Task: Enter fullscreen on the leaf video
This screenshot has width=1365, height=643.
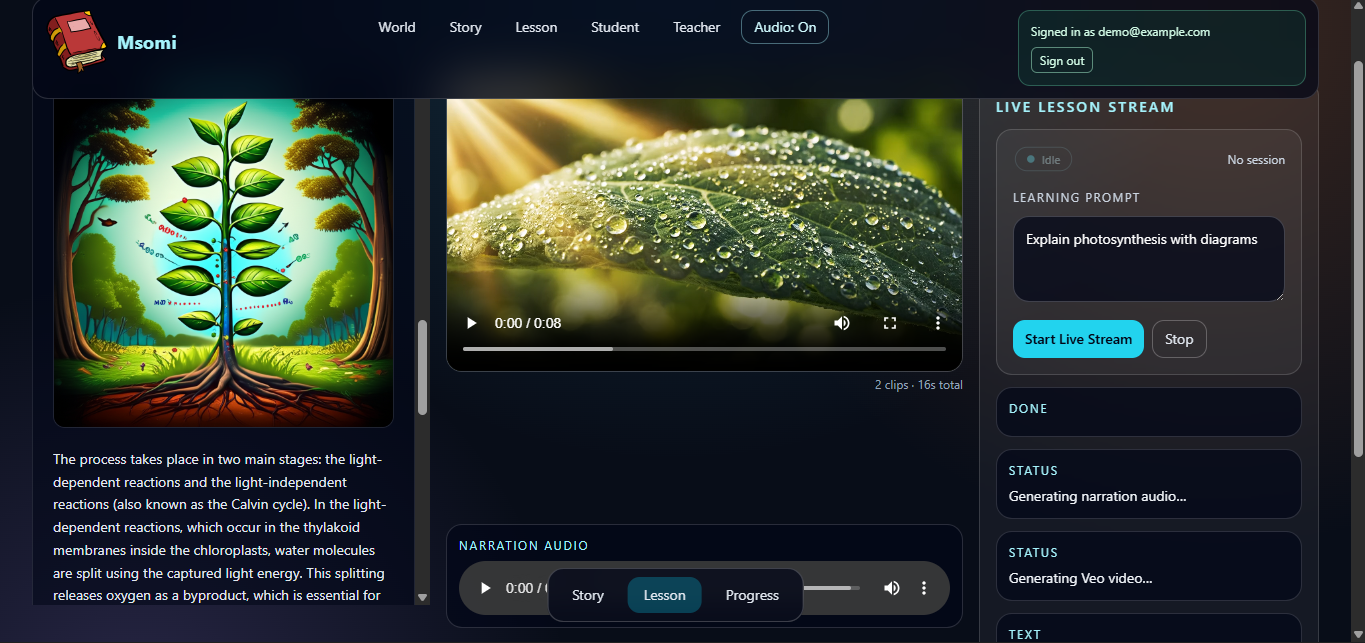Action: [890, 323]
